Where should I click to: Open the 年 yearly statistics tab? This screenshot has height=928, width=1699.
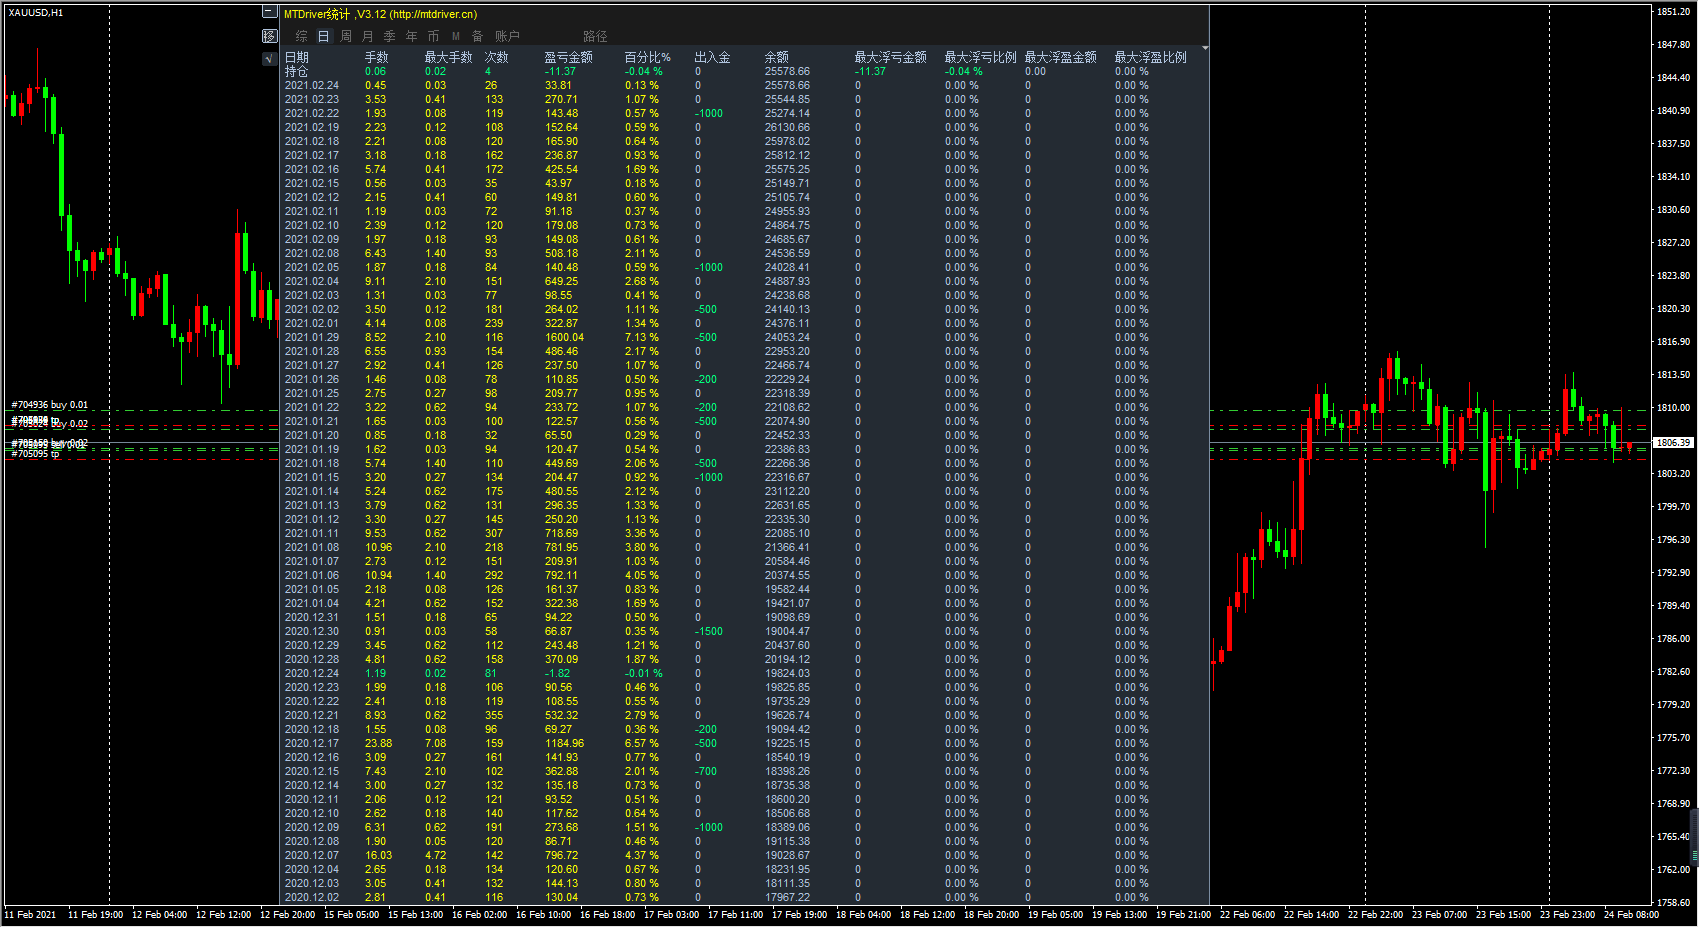pyautogui.click(x=412, y=36)
